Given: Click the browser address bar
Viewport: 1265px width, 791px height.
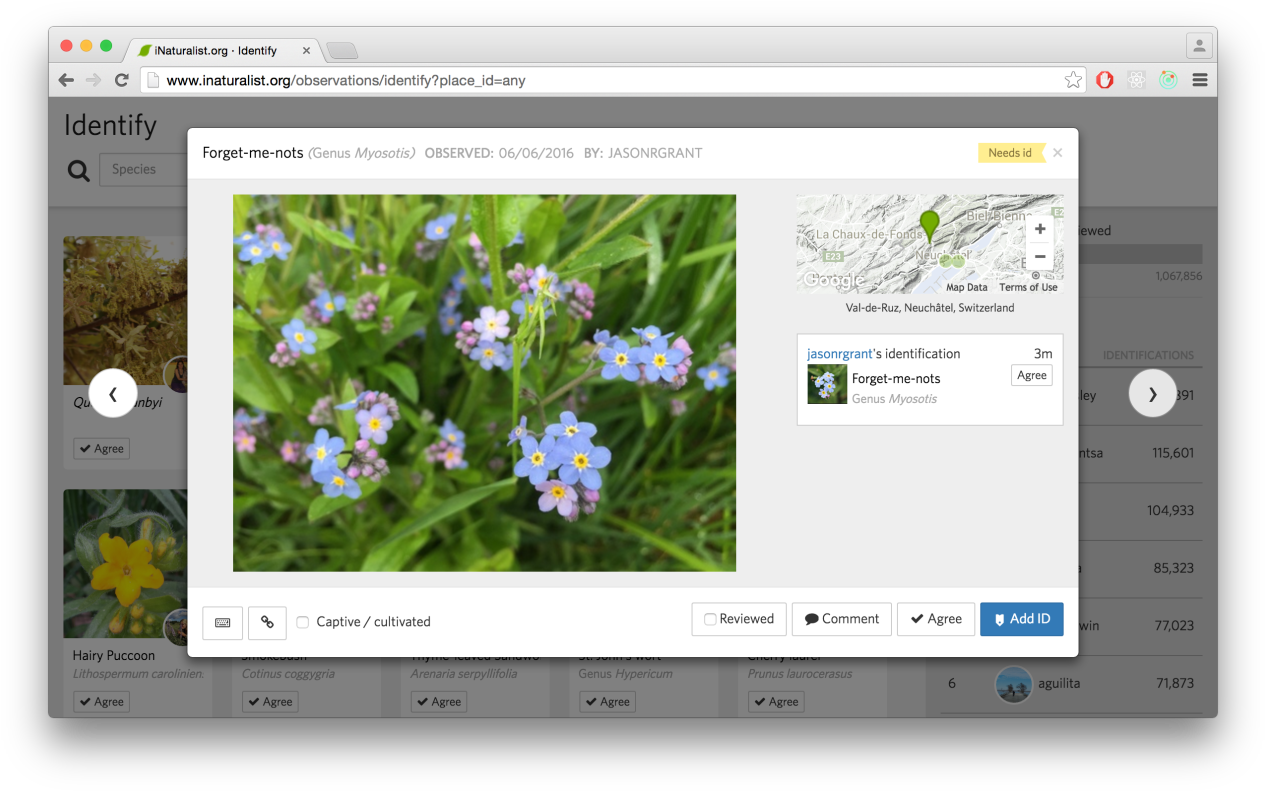Looking at the screenshot, I should (x=600, y=80).
